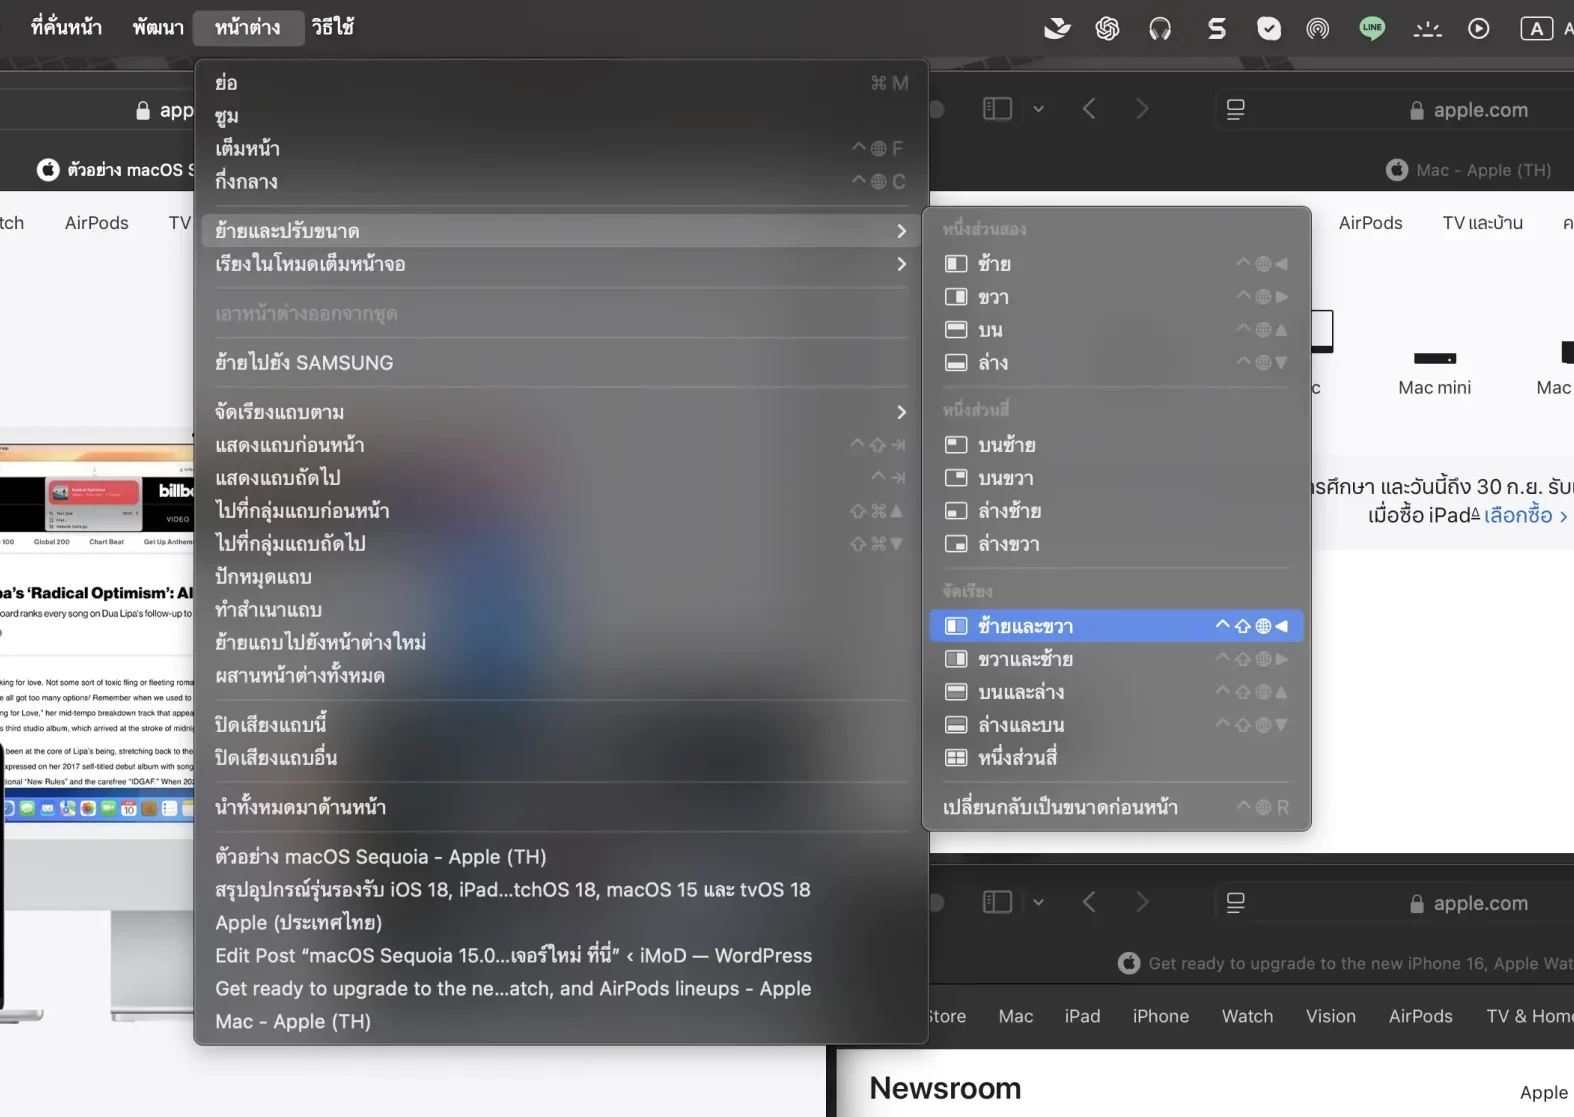
Task: Click the headphones icon in menu bar
Action: pos(1160,29)
